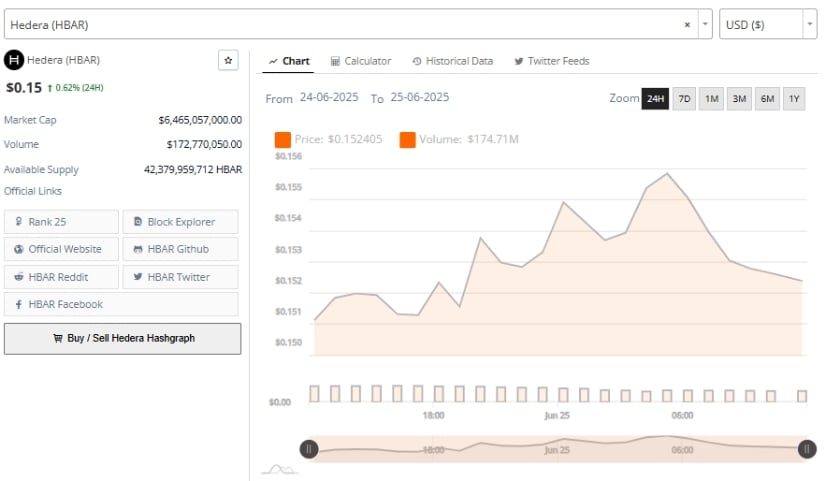Open the Twitter Feeds tab
Screen dimensions: 825x481
(x=552, y=61)
